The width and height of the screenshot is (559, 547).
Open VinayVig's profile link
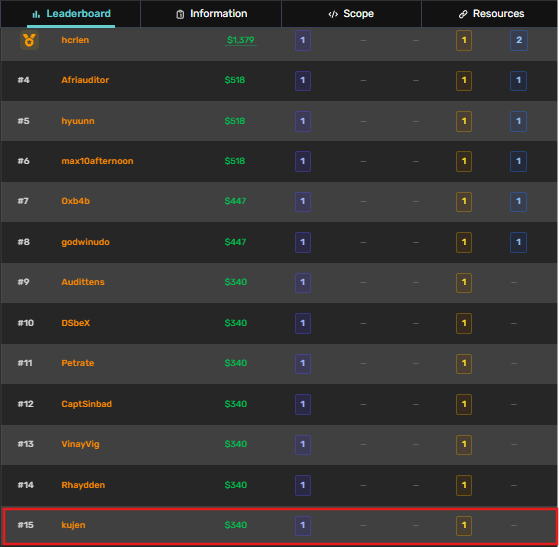tap(81, 444)
